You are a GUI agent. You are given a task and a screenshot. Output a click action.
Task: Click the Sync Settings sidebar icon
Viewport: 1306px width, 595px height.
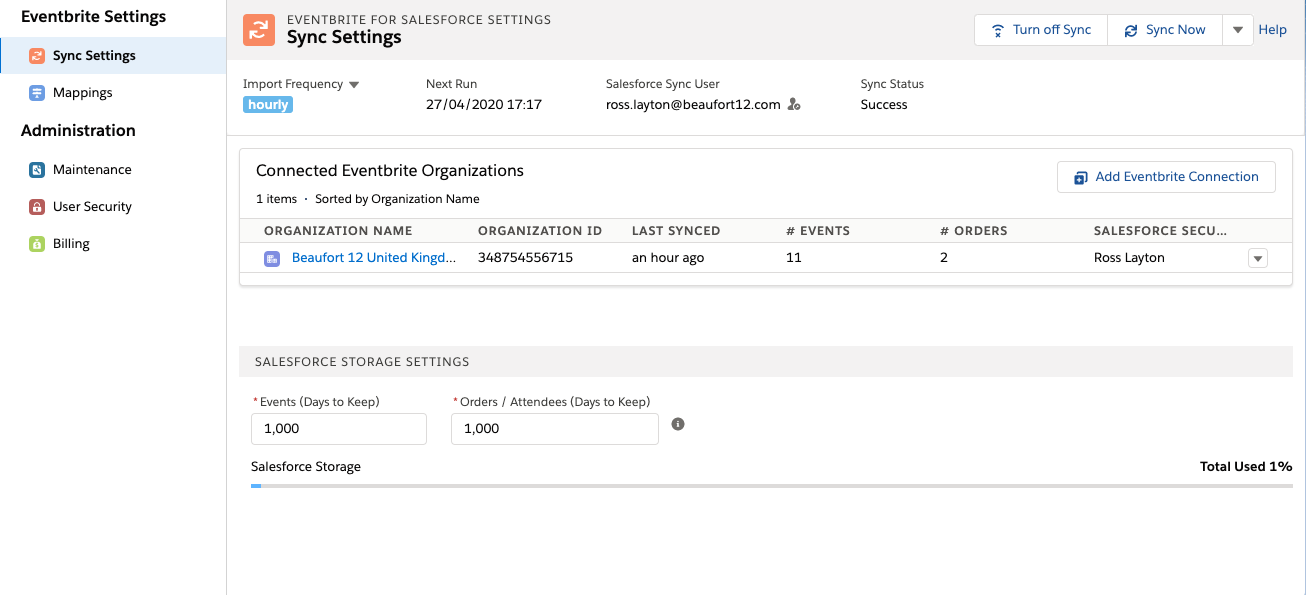coord(37,56)
